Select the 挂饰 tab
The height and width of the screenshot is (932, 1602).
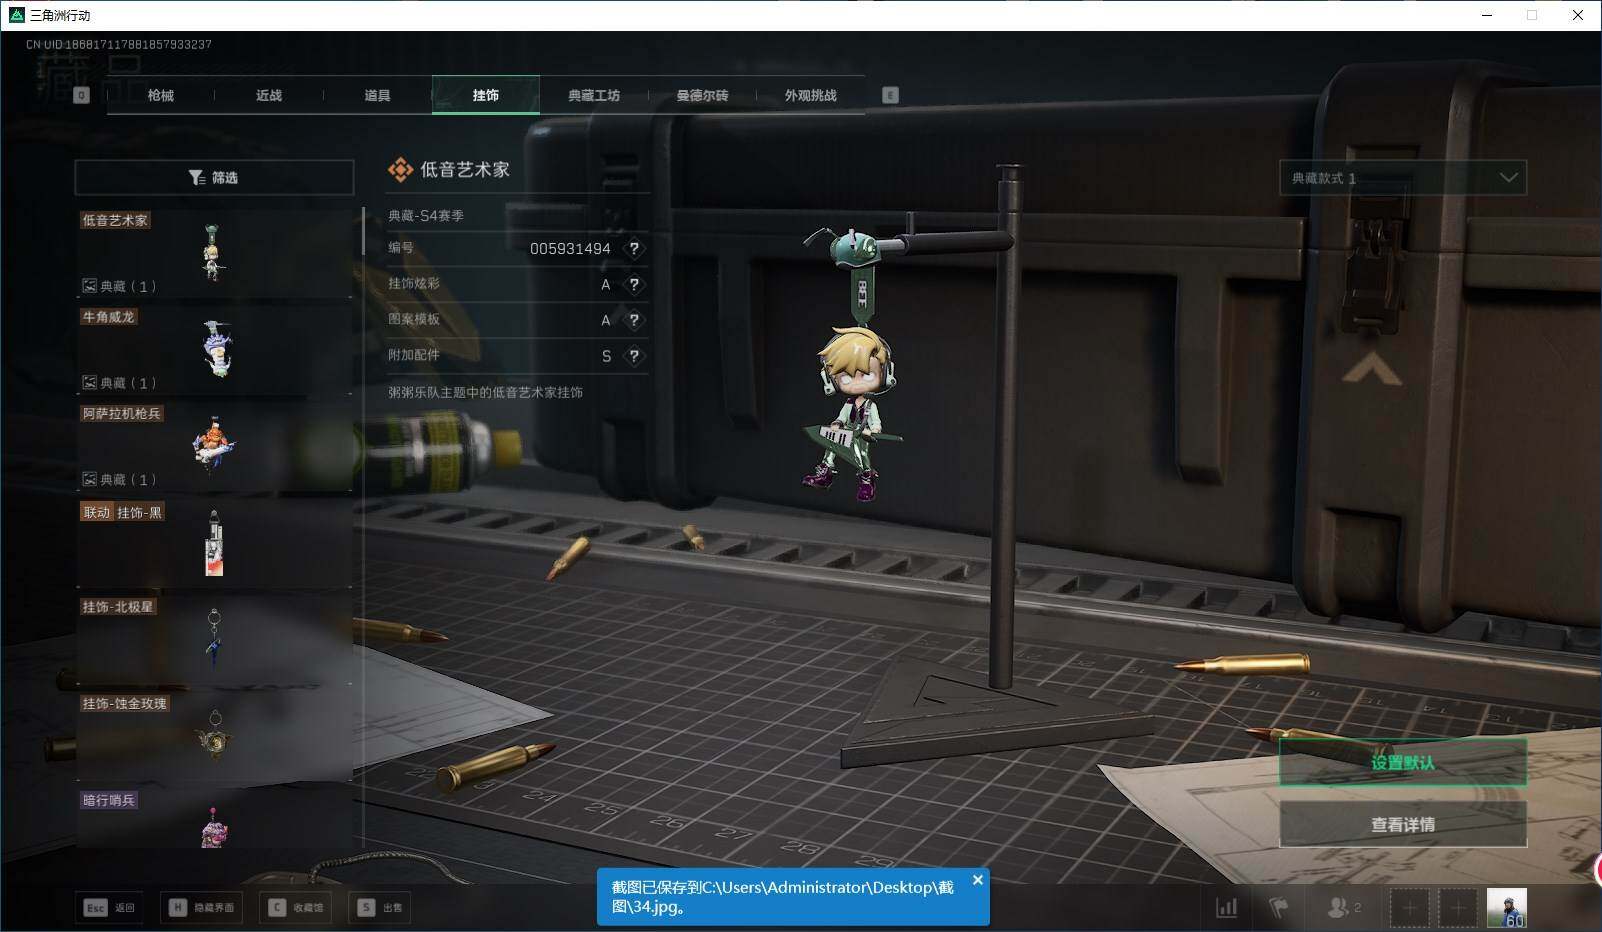coord(486,95)
